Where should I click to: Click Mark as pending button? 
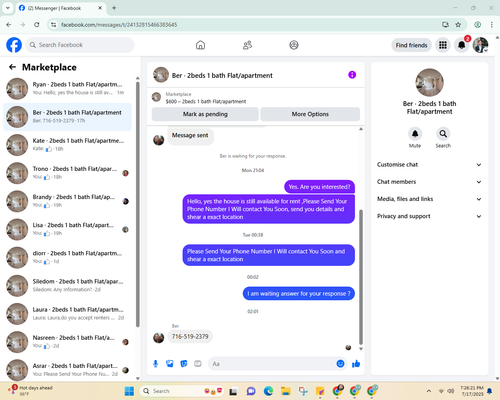tap(205, 114)
